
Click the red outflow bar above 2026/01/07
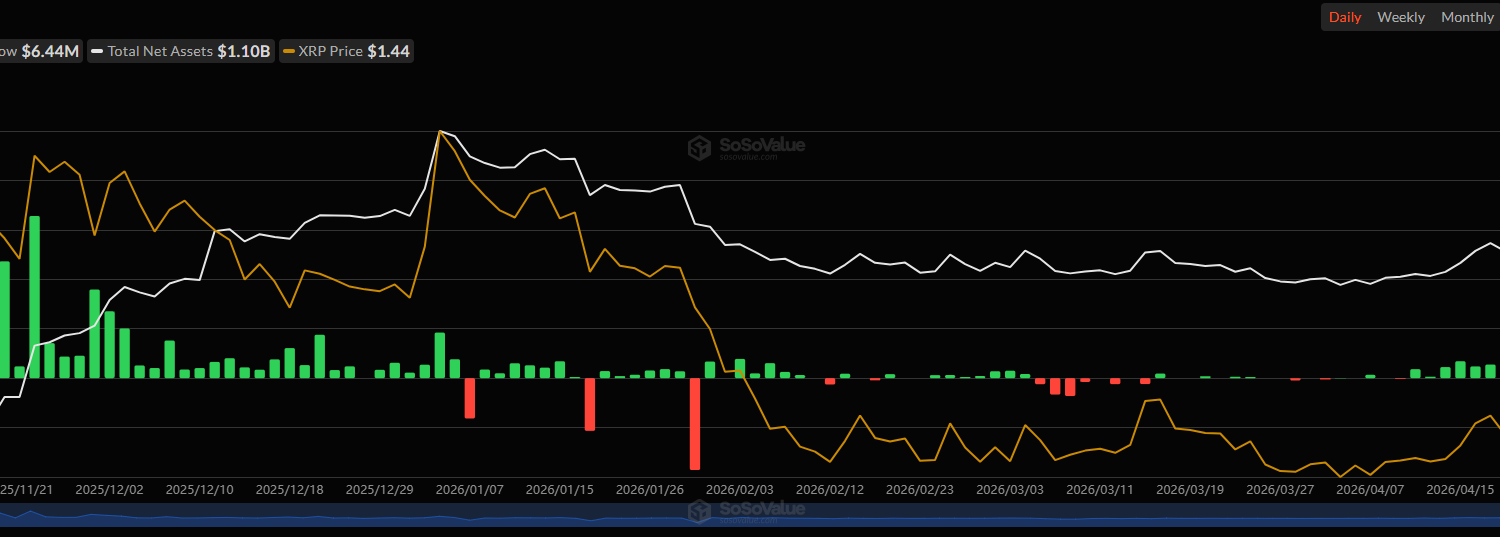click(x=469, y=397)
